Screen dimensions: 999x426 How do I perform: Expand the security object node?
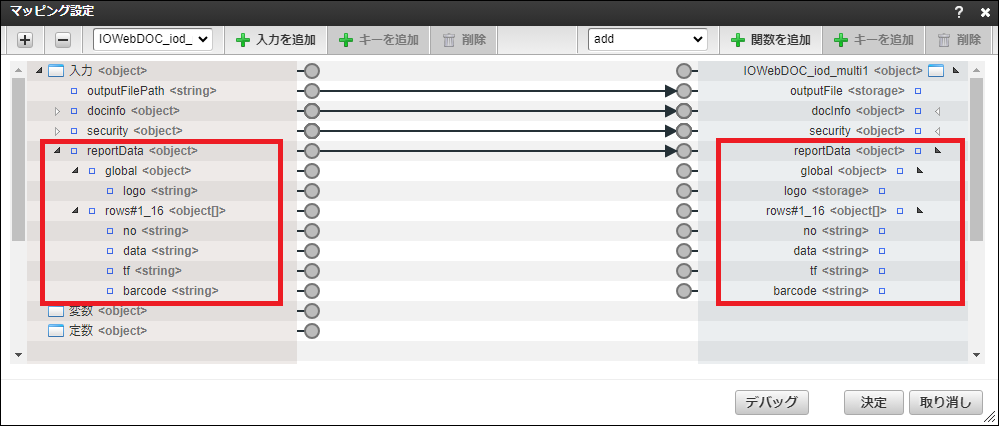57,131
